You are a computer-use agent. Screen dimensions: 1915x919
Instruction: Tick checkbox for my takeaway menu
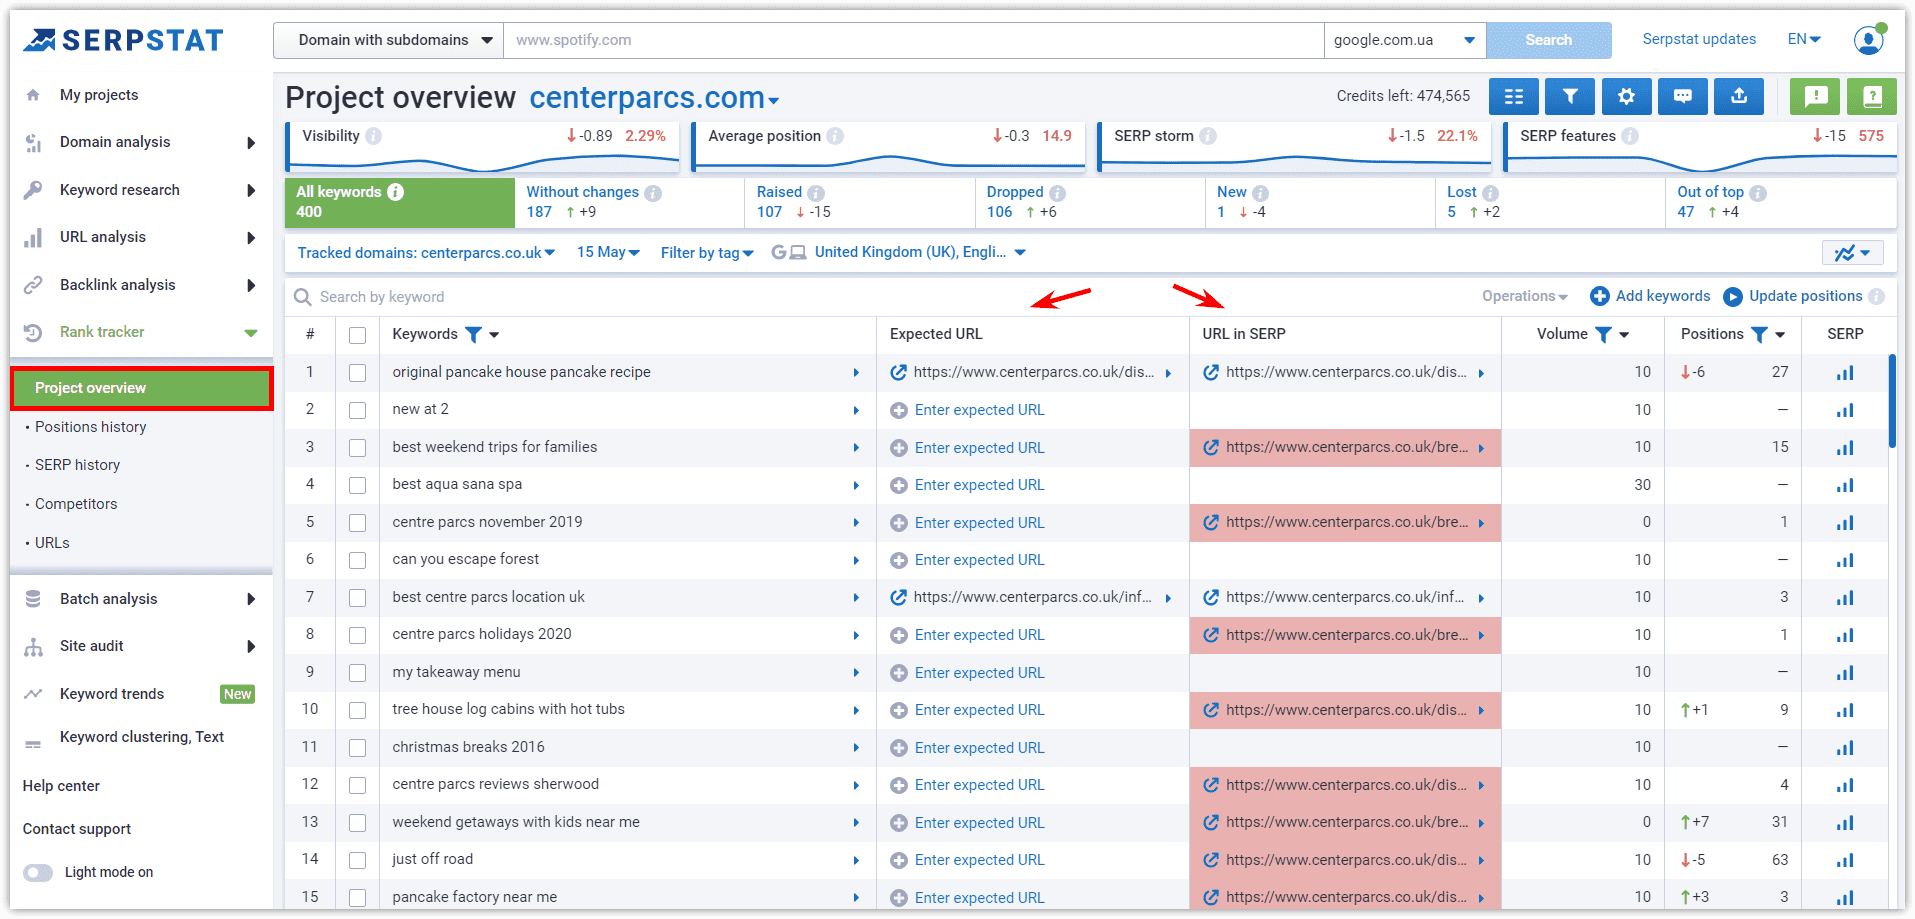pos(357,673)
